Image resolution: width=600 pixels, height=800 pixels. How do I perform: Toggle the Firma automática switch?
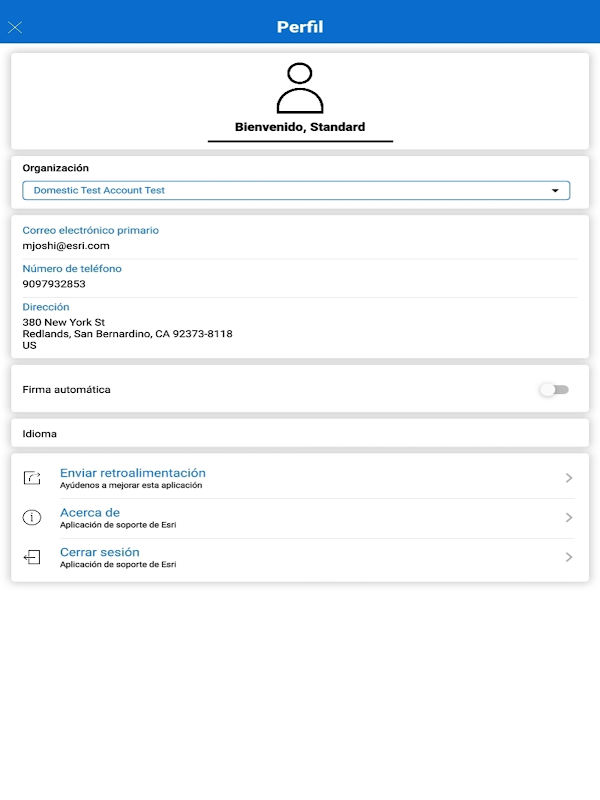(x=555, y=390)
